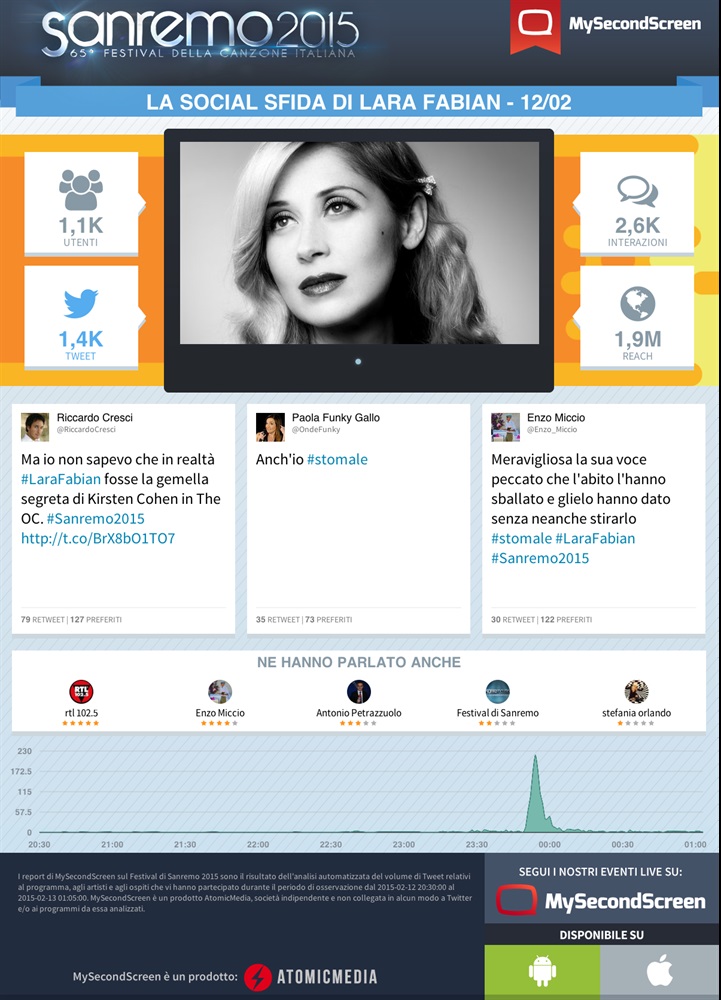Click the @Enzo_Miccio handle

coord(552,430)
